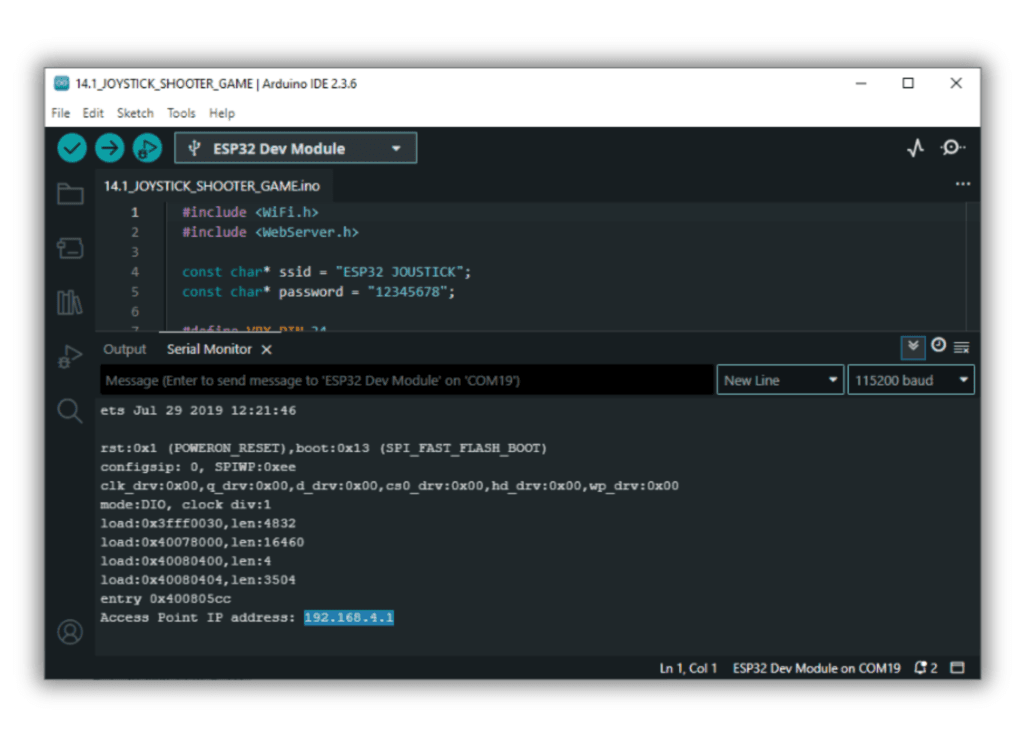1024x748 pixels.
Task: Minimize the Arduino IDE window
Action: [x=861, y=83]
